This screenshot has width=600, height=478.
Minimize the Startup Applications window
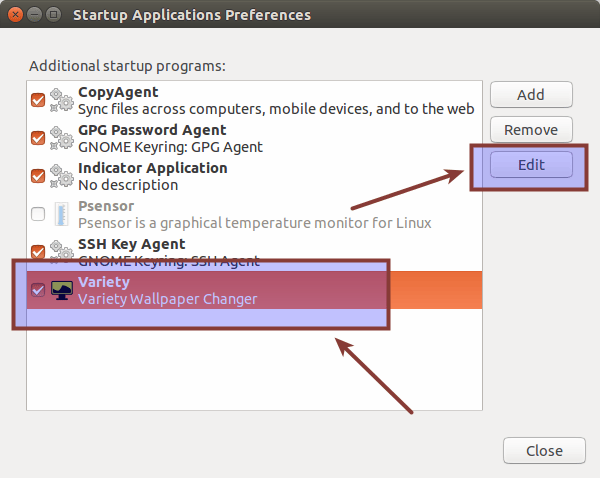[33, 15]
